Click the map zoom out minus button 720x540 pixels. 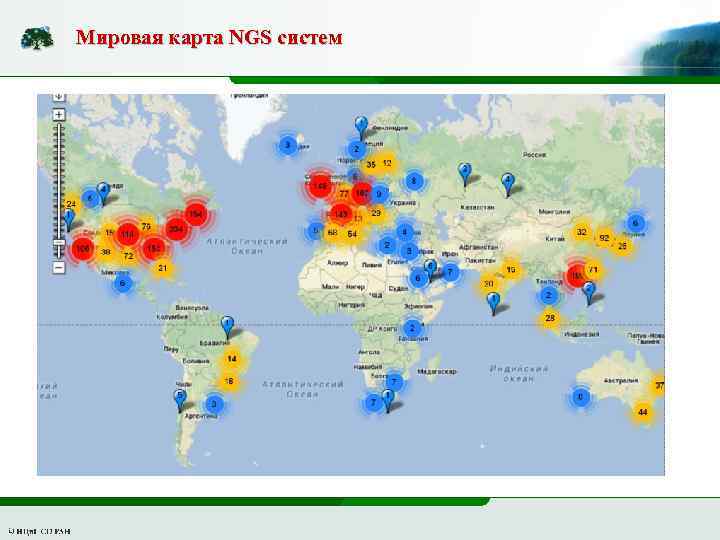pyautogui.click(x=59, y=267)
